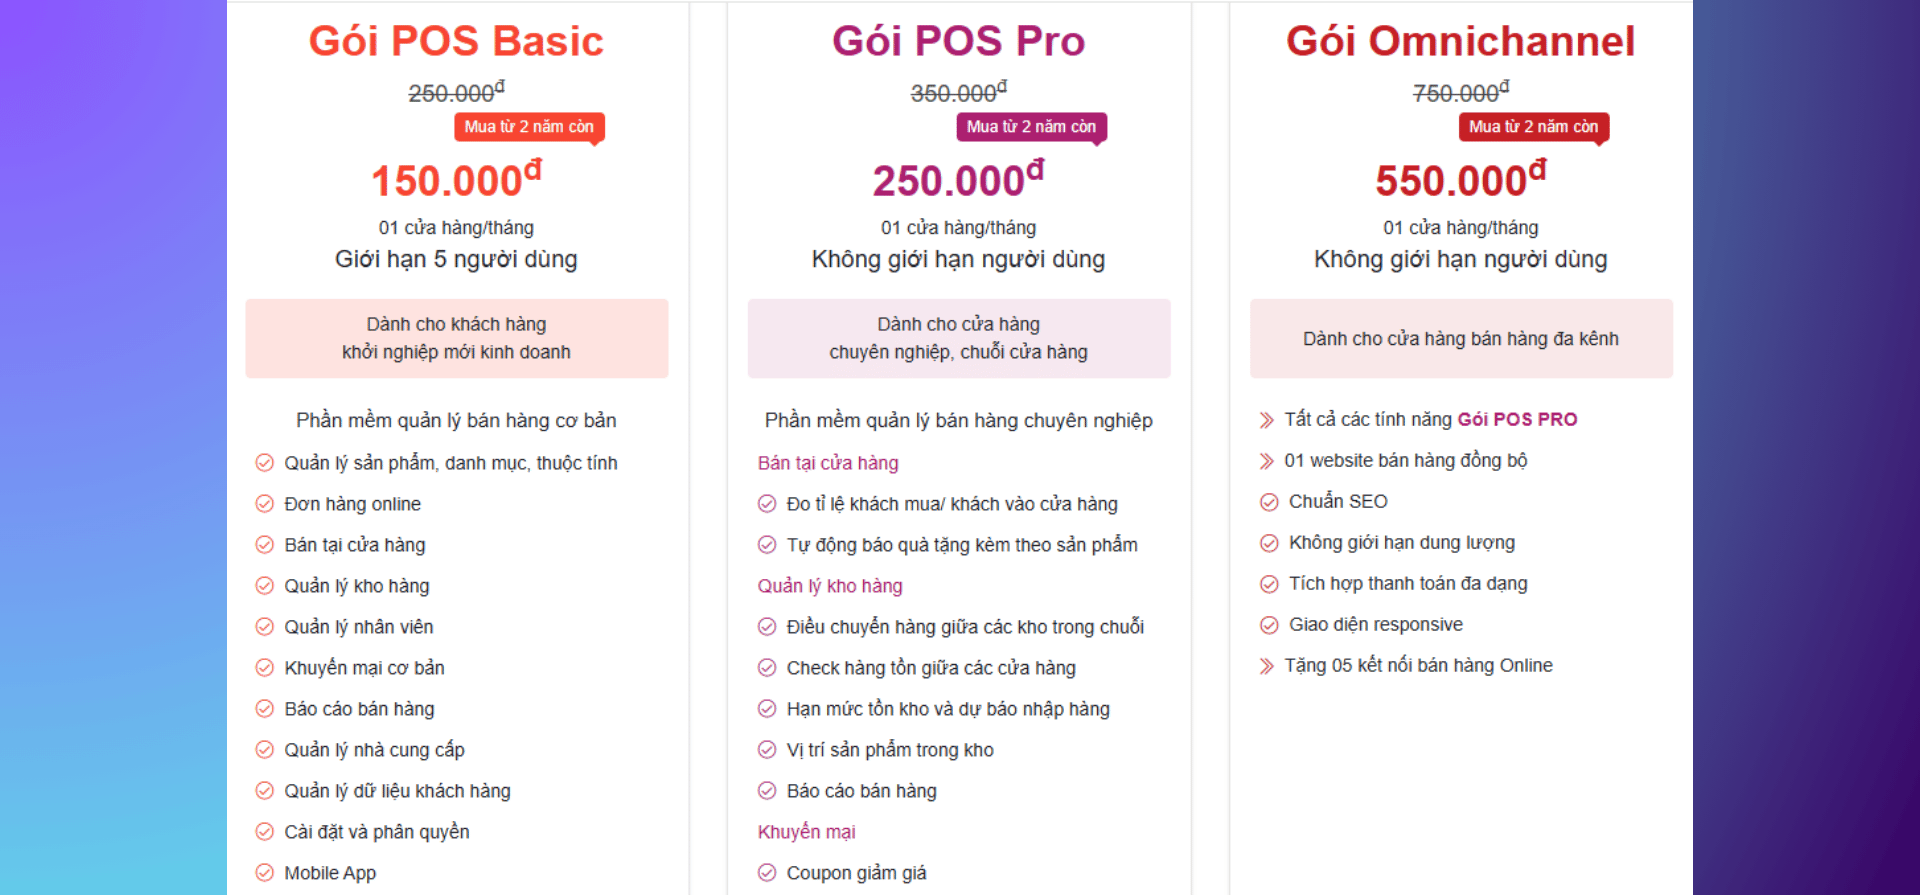
Task: Click the "Gói POS PRO" bold link
Action: (x=1517, y=420)
